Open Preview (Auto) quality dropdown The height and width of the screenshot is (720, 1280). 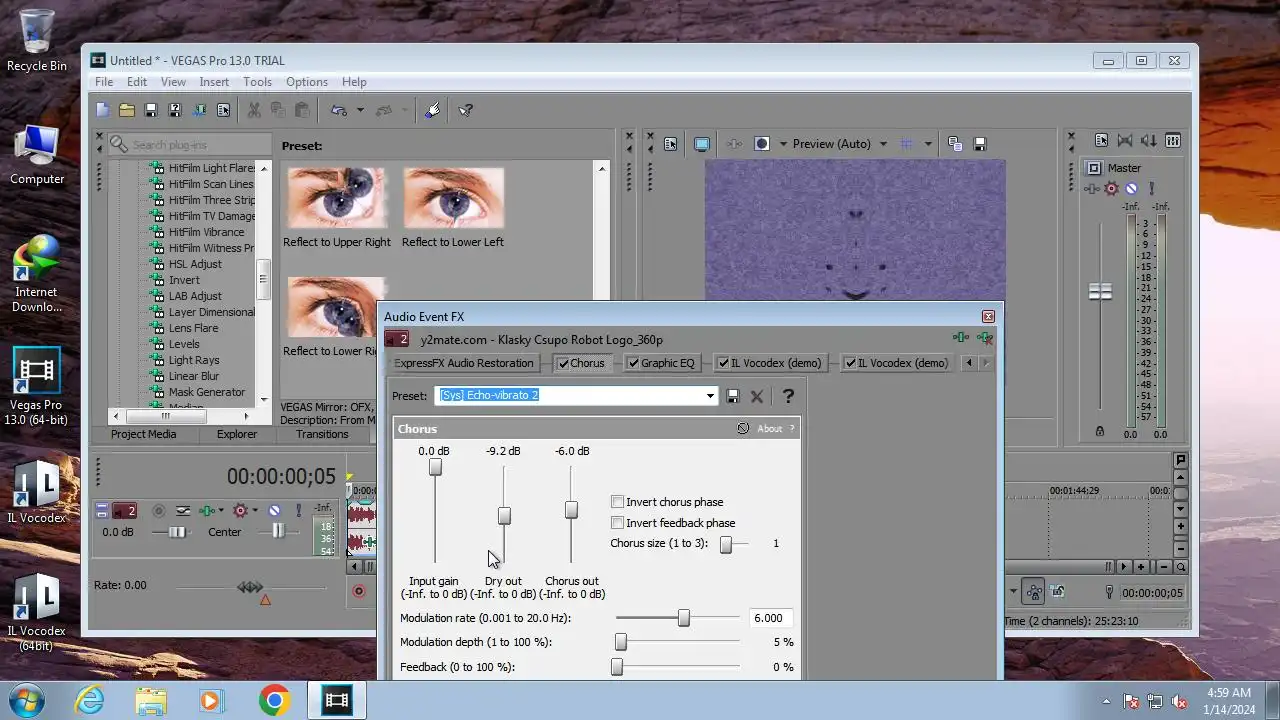[883, 144]
